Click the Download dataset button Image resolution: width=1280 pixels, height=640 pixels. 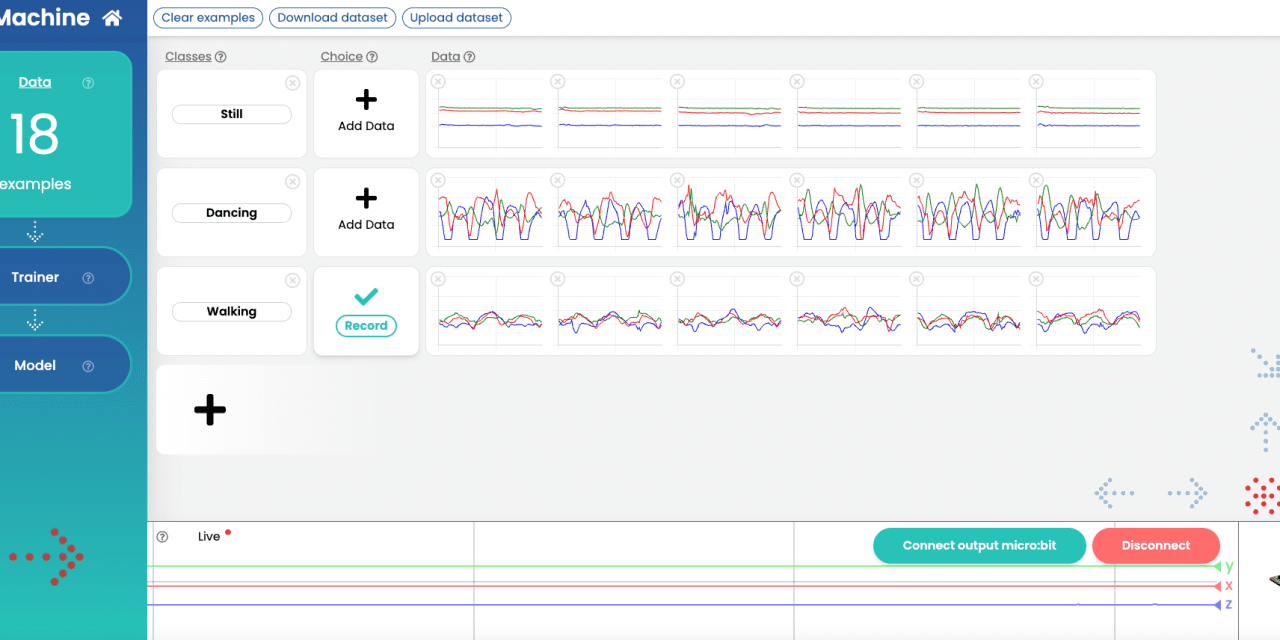pyautogui.click(x=332, y=18)
